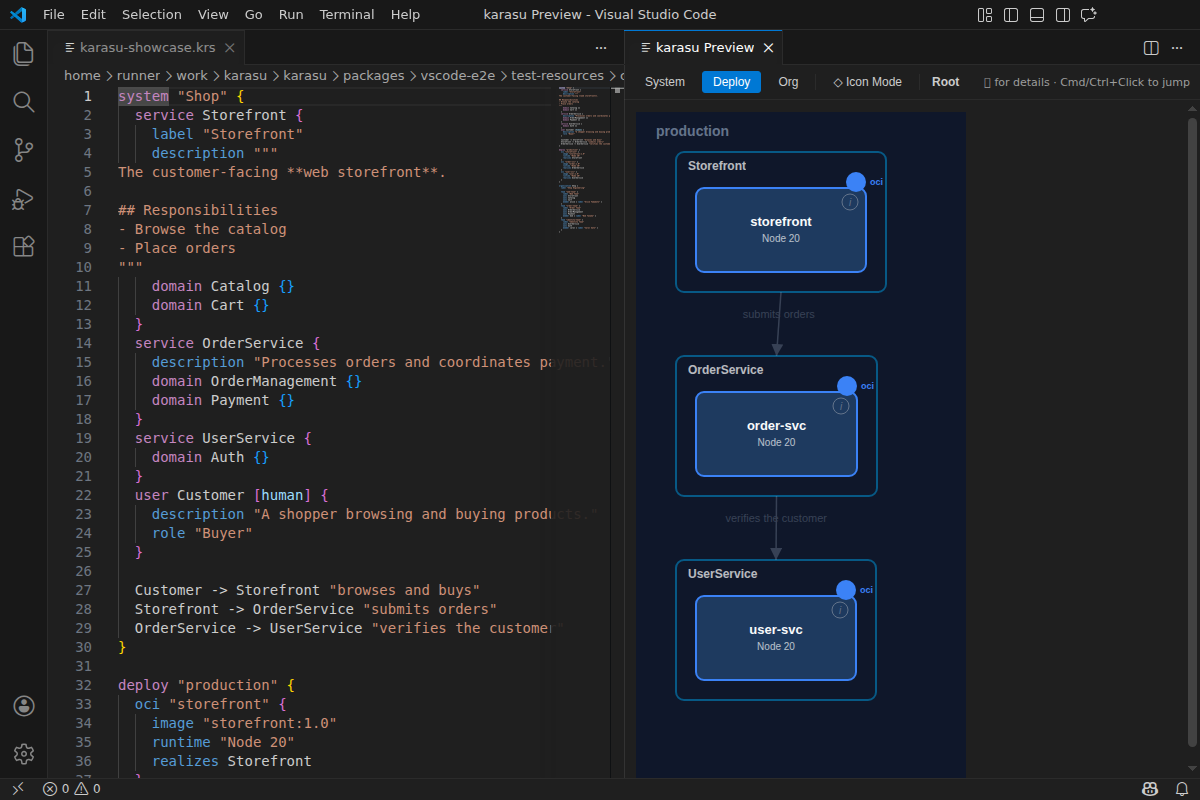Open the Explorer view in activity bar
1200x800 pixels.
pyautogui.click(x=24, y=54)
